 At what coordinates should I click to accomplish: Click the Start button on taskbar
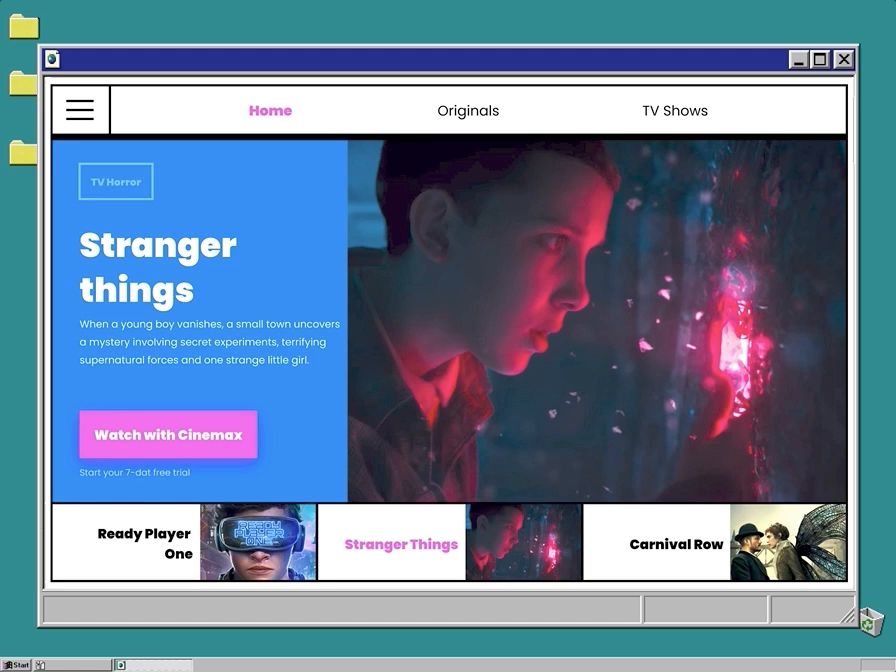click(x=16, y=665)
